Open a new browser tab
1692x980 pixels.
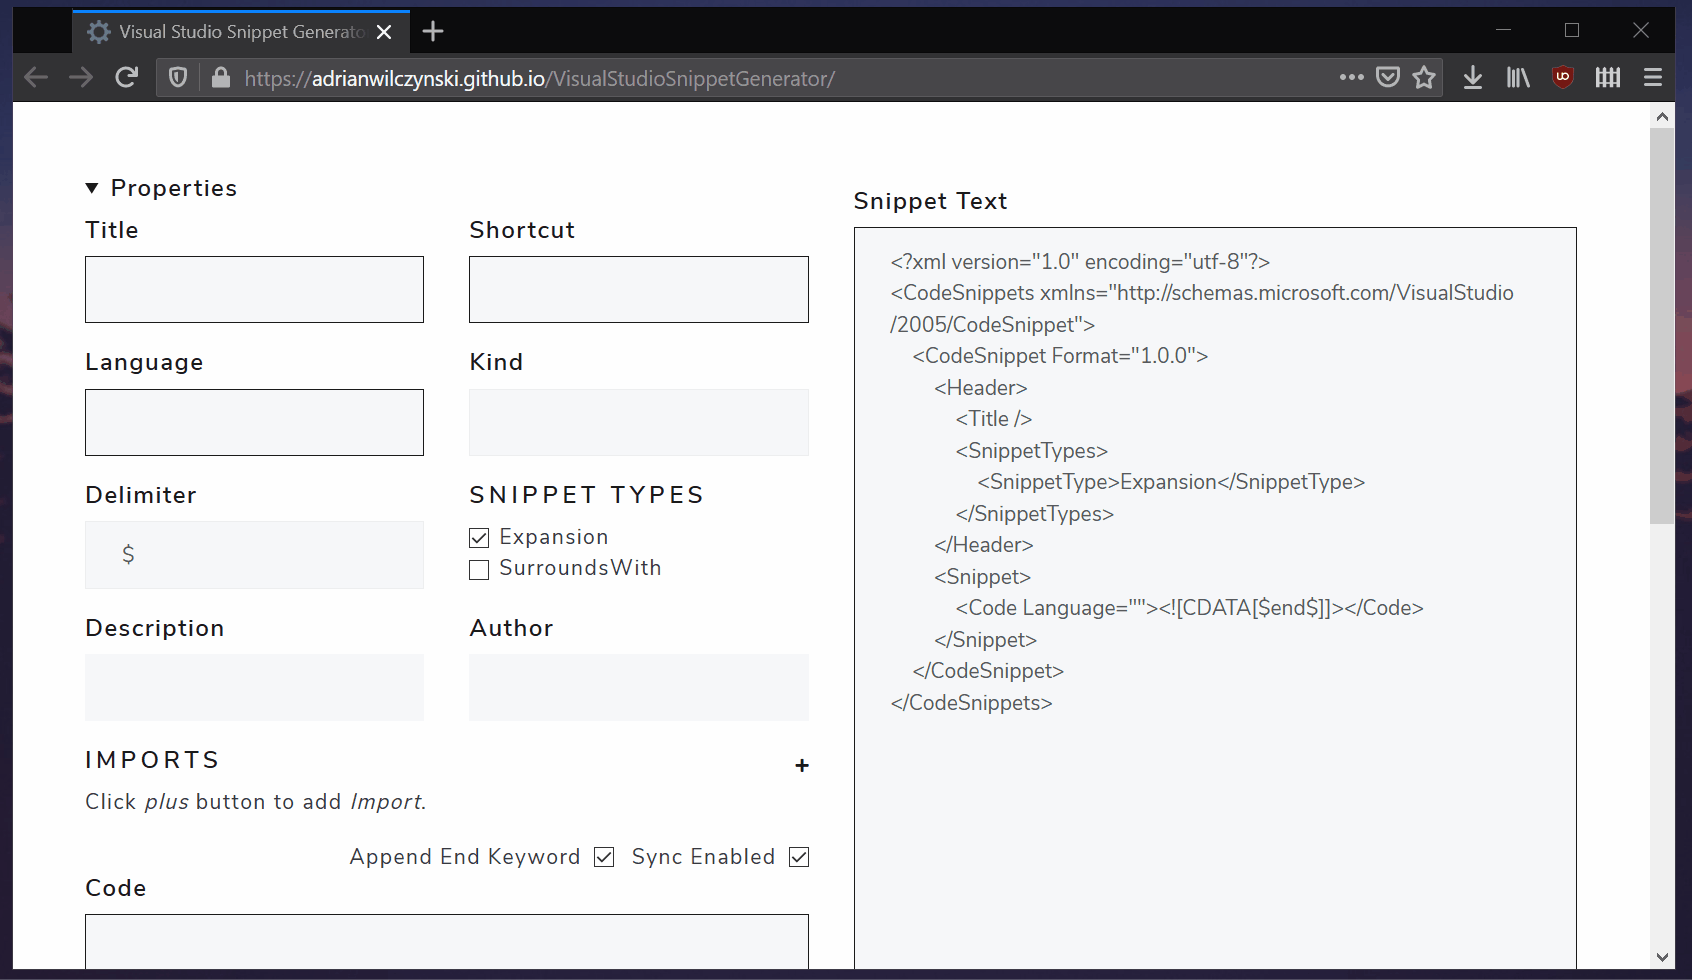tap(433, 32)
